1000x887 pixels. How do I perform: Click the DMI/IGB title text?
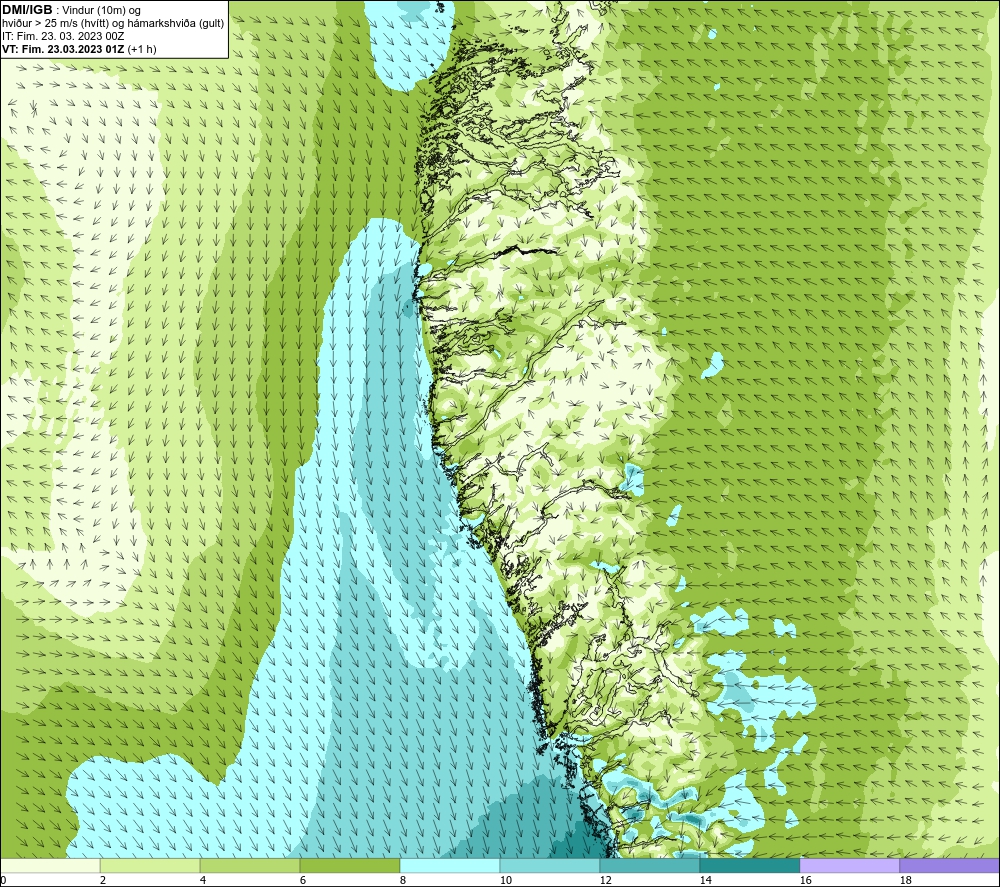[x=27, y=10]
